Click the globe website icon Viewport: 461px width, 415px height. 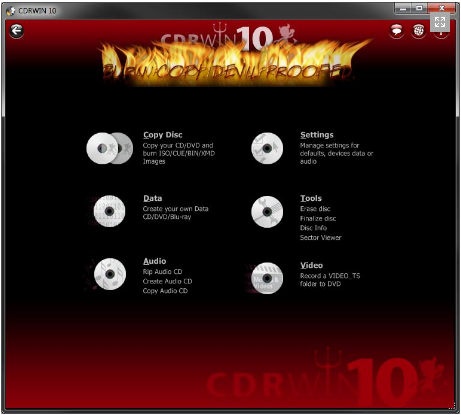[418, 31]
